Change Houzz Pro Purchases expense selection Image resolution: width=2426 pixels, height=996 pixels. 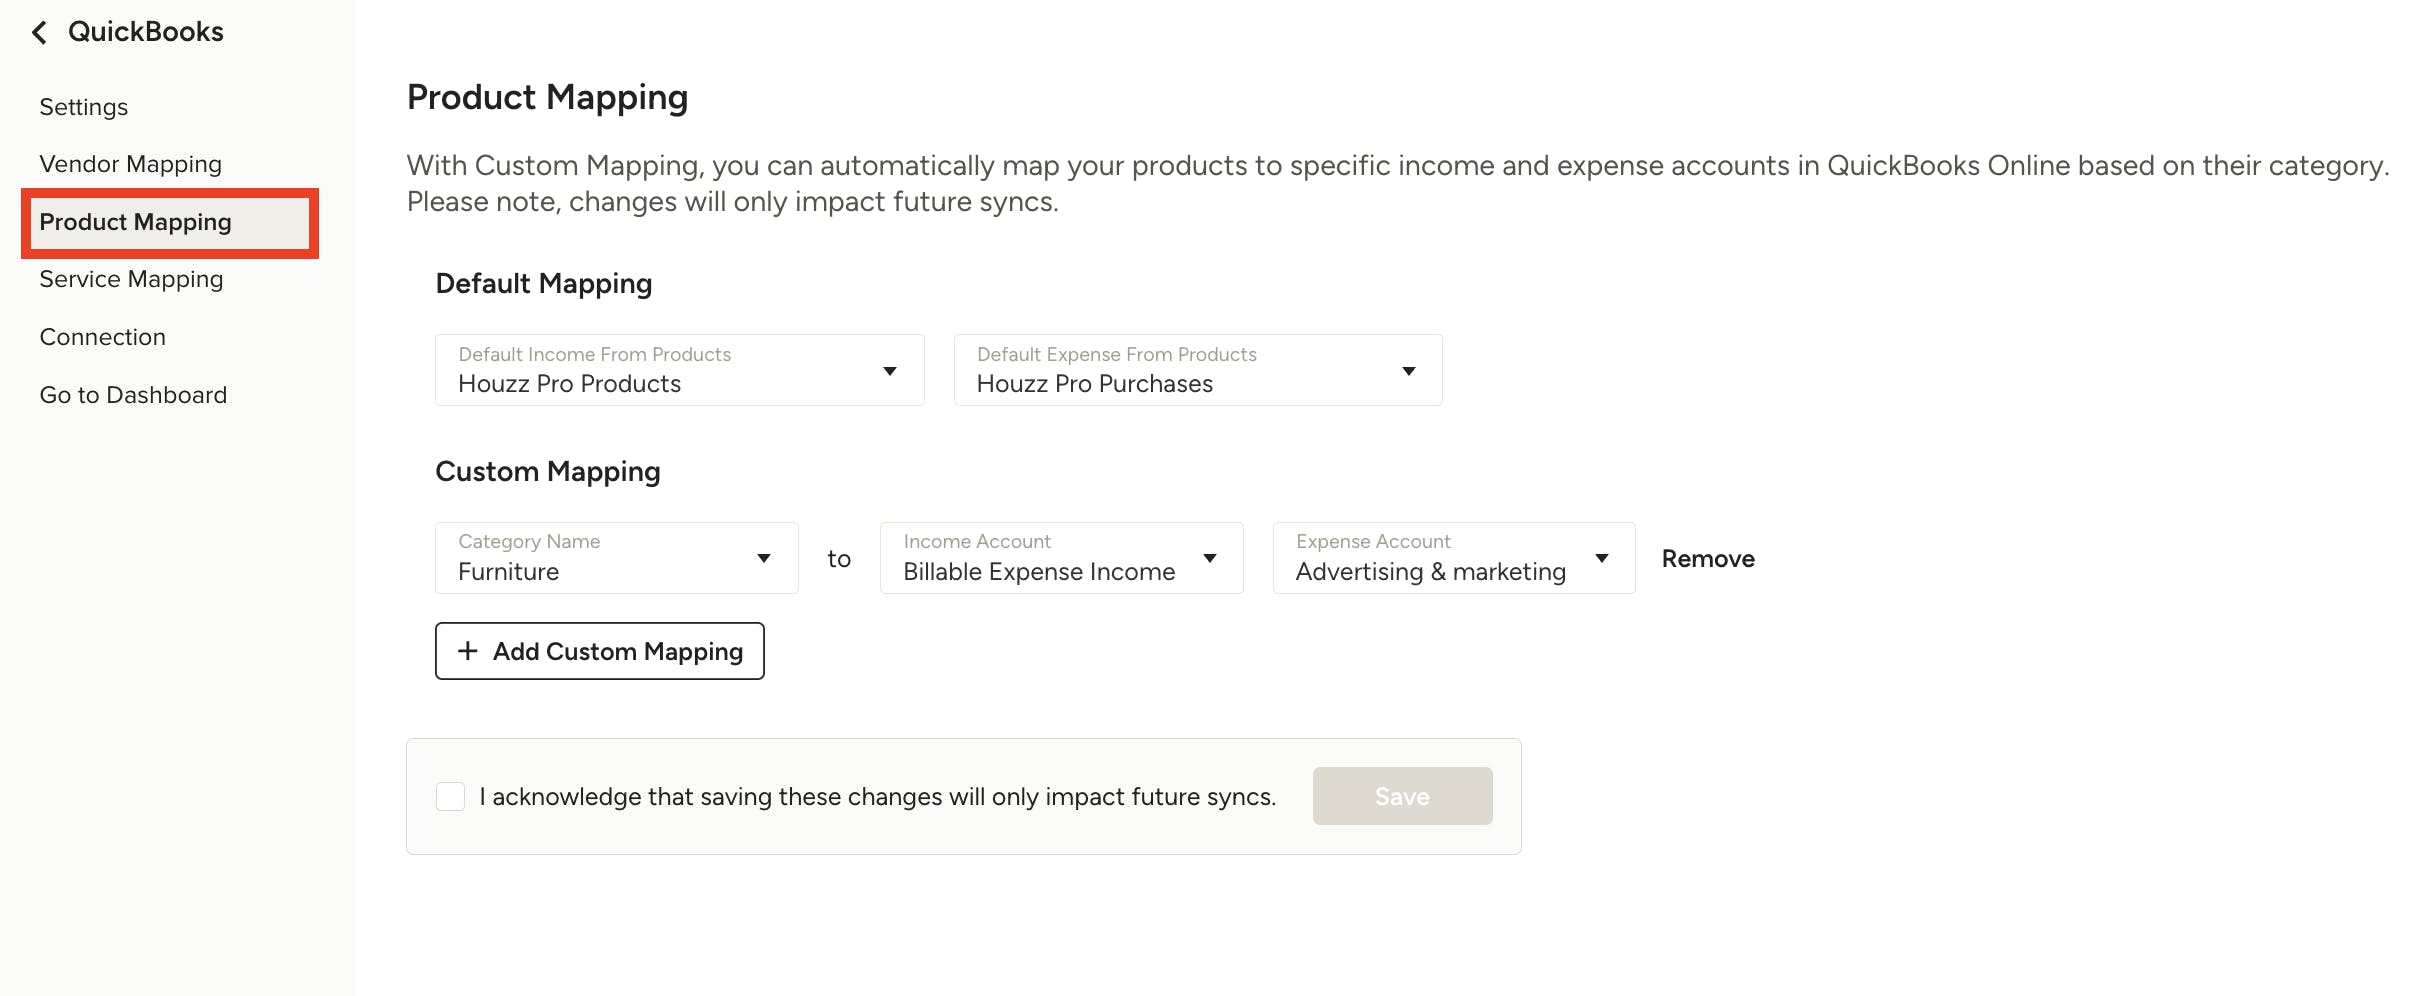tap(1197, 370)
